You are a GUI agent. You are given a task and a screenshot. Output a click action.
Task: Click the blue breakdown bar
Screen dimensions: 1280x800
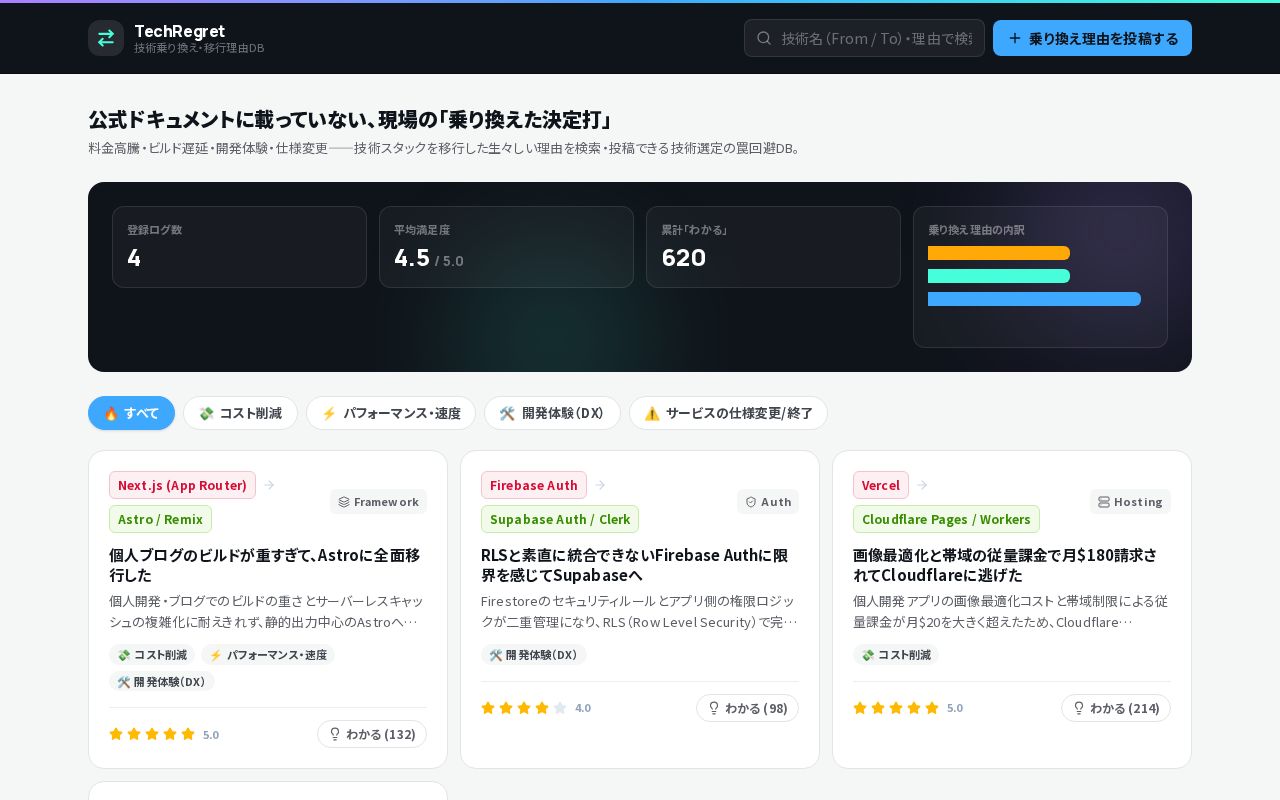pyautogui.click(x=1034, y=299)
